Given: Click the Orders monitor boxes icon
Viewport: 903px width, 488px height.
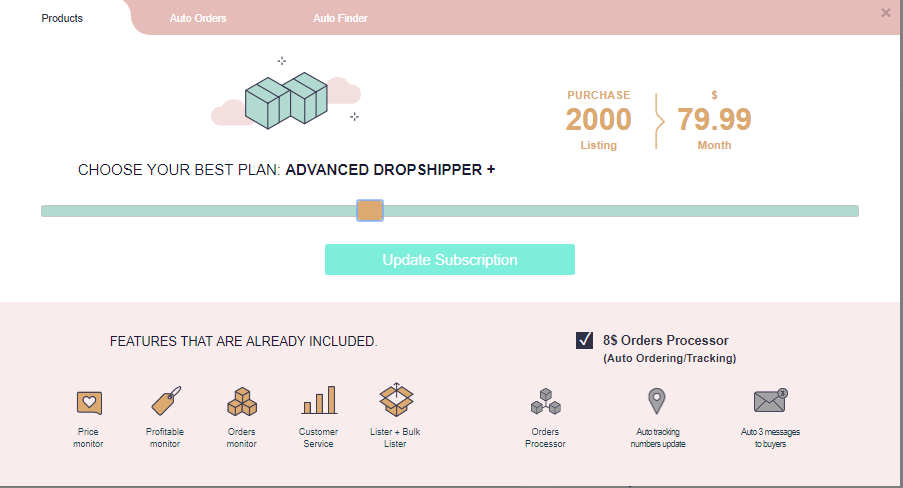Looking at the screenshot, I should tap(242, 401).
